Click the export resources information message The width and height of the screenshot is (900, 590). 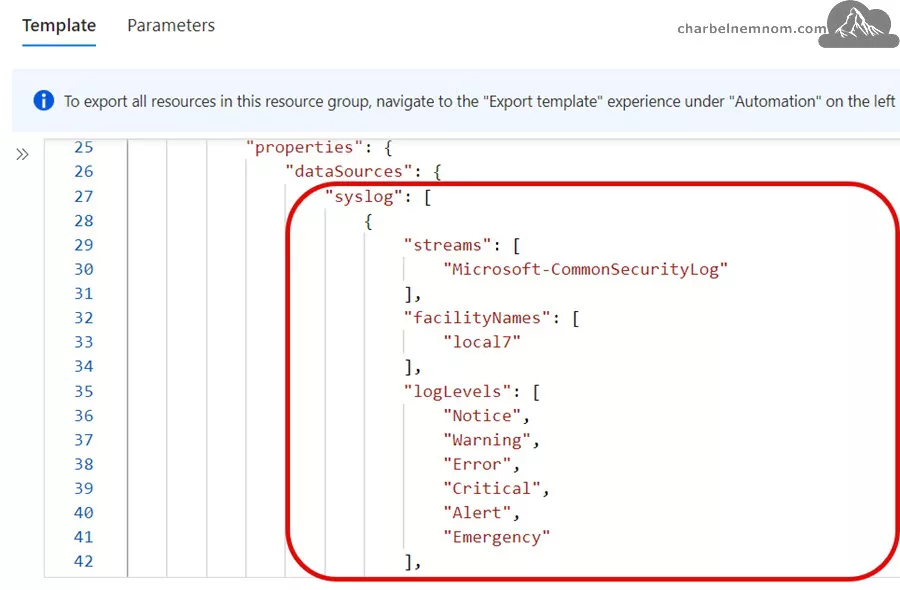coord(479,102)
